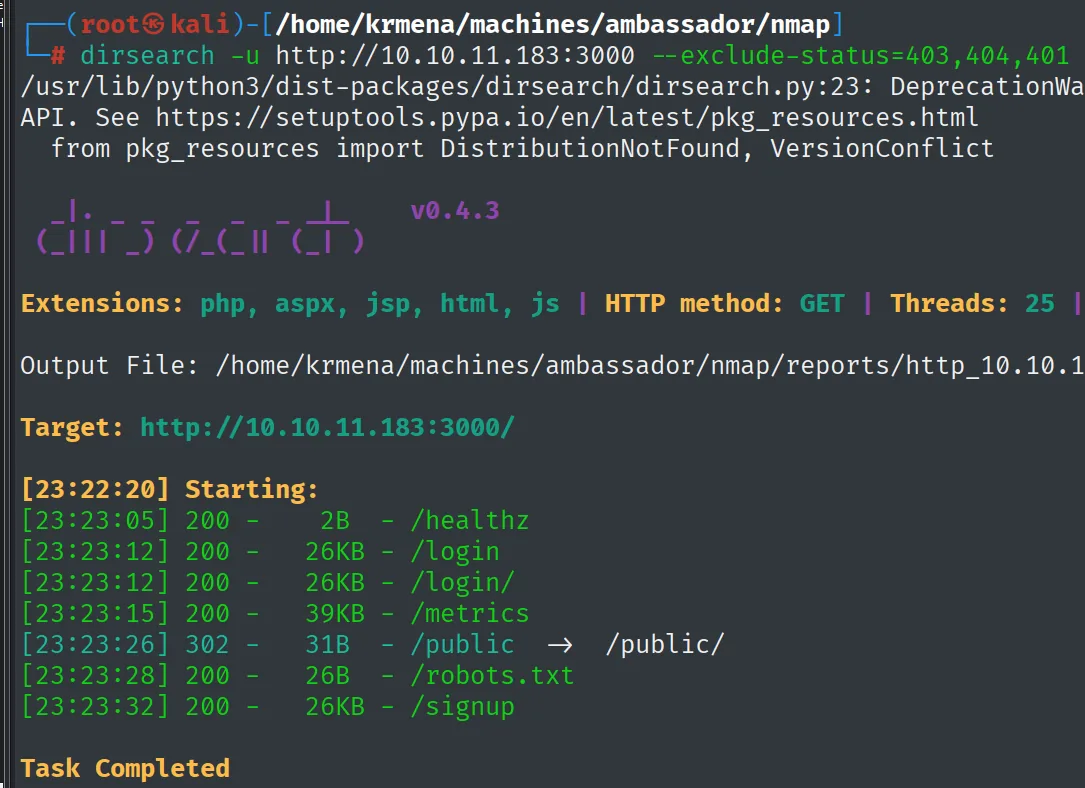This screenshot has height=788, width=1085.
Task: Click the 31B size value
Action: (327, 645)
